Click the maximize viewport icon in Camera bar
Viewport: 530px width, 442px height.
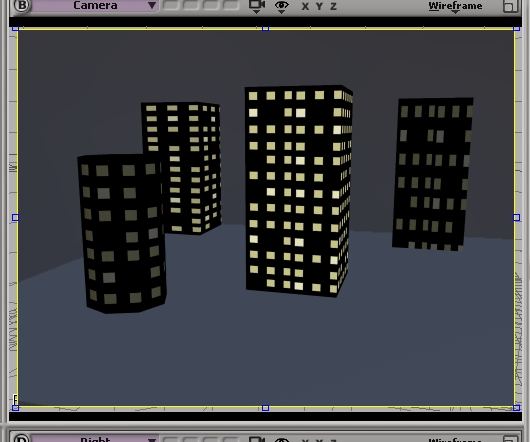coord(510,6)
